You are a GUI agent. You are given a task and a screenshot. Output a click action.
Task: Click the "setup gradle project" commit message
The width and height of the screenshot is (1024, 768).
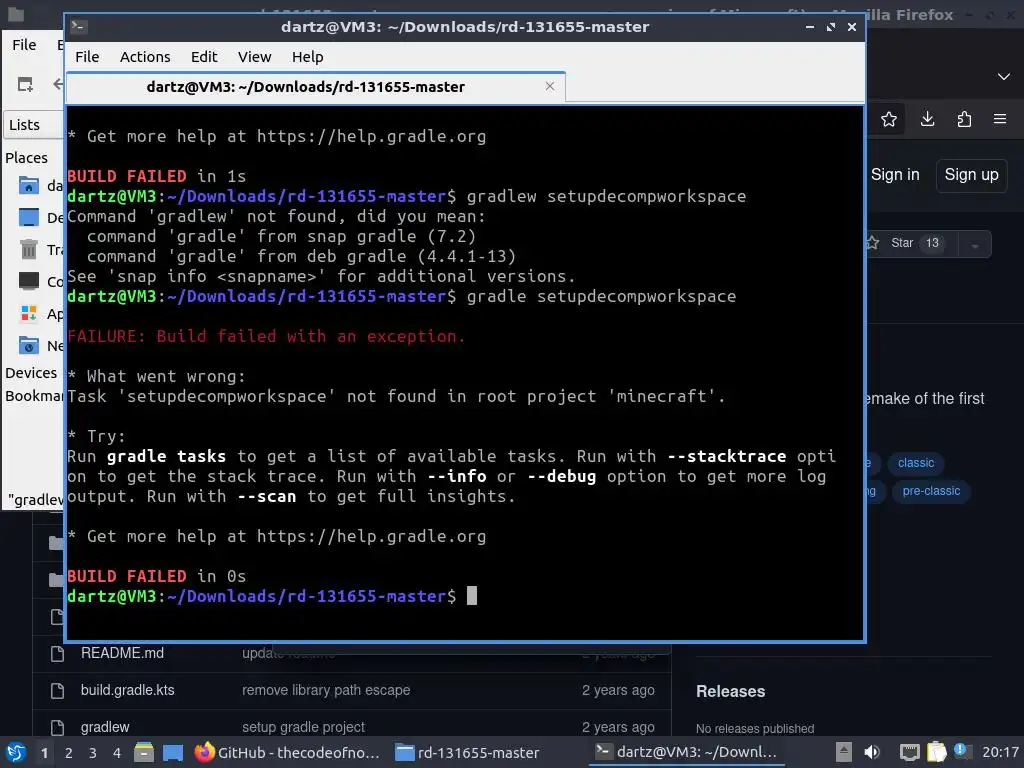(x=304, y=727)
